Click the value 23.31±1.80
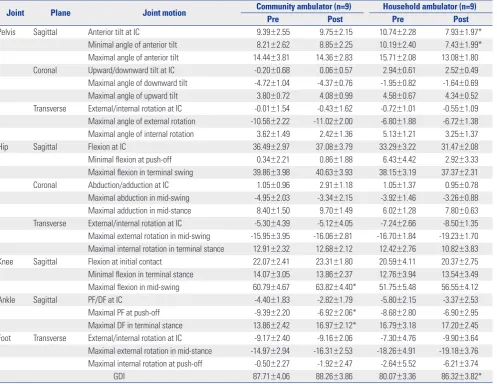Image resolution: width=497 pixels, height=384 pixels. click(x=334, y=262)
